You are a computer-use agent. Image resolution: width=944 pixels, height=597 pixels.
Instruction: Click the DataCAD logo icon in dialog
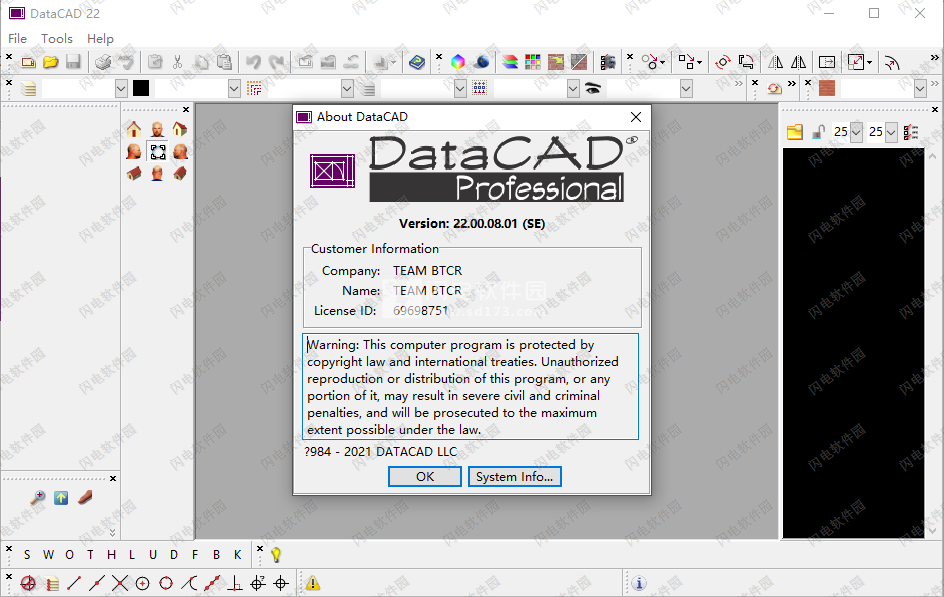coord(332,171)
